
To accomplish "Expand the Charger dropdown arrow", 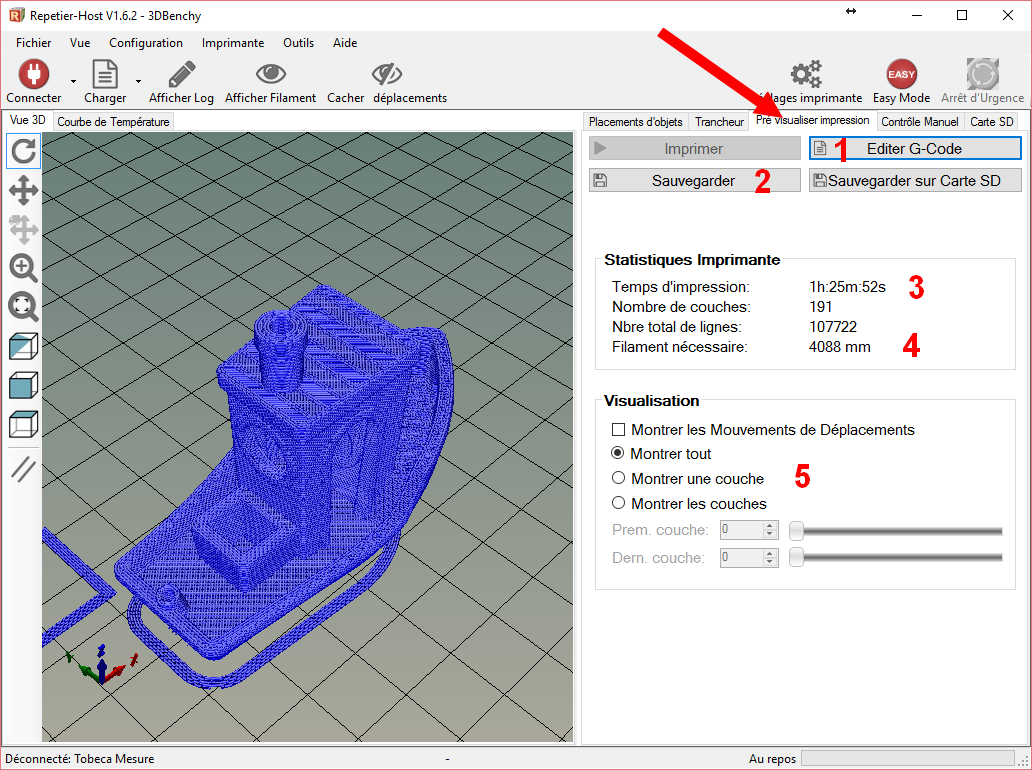I will tap(138, 81).
